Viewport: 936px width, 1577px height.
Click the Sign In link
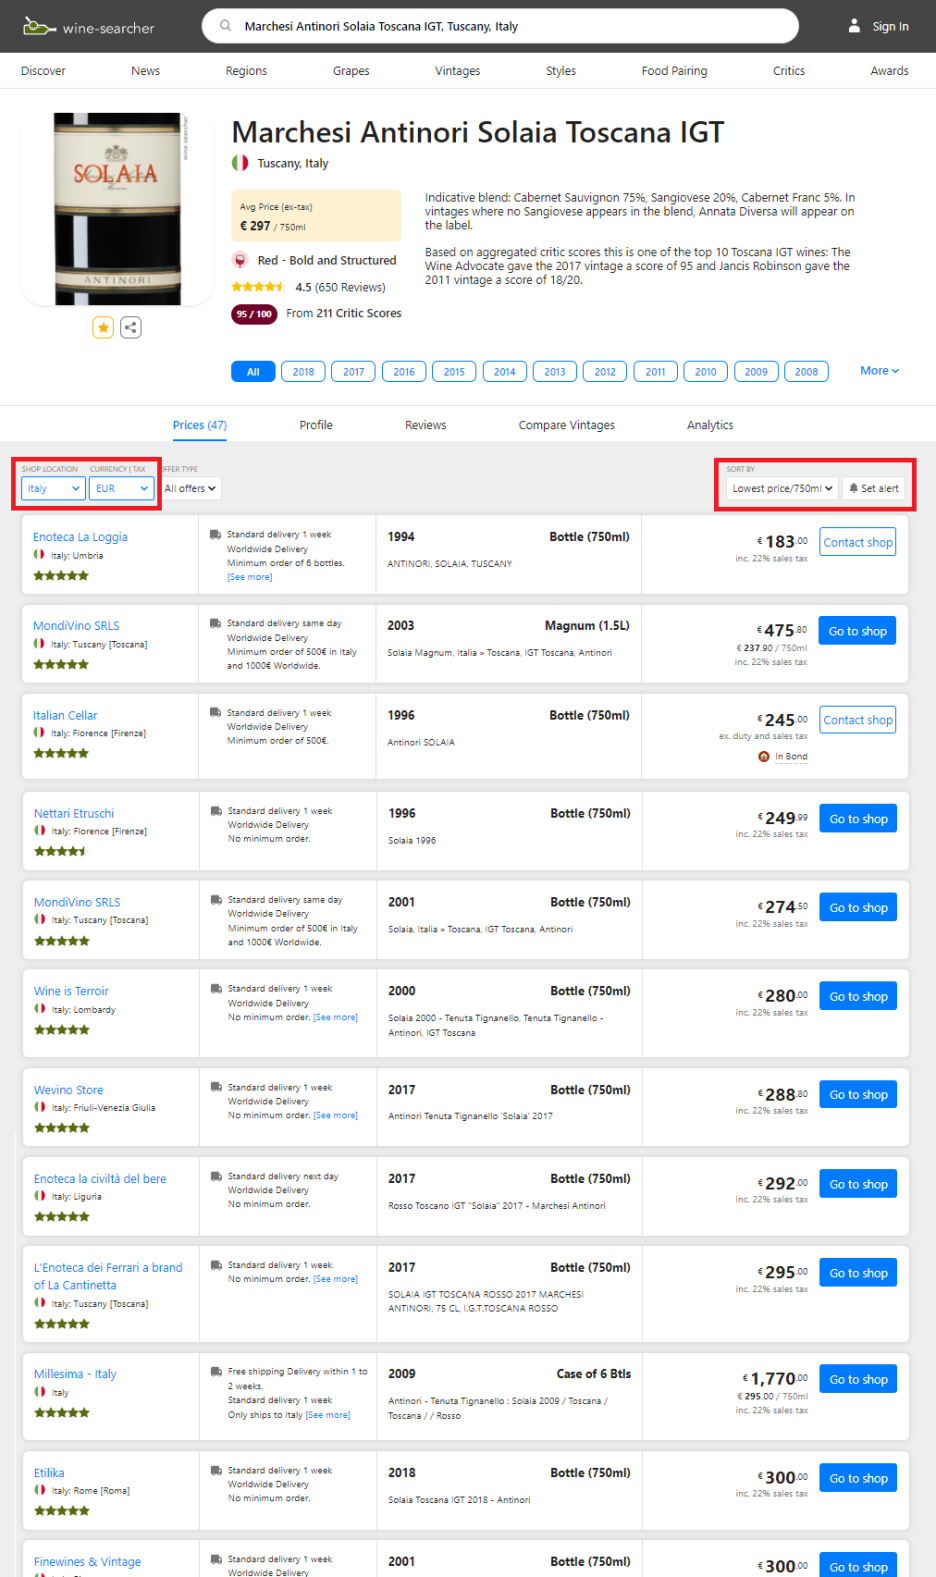pos(890,26)
